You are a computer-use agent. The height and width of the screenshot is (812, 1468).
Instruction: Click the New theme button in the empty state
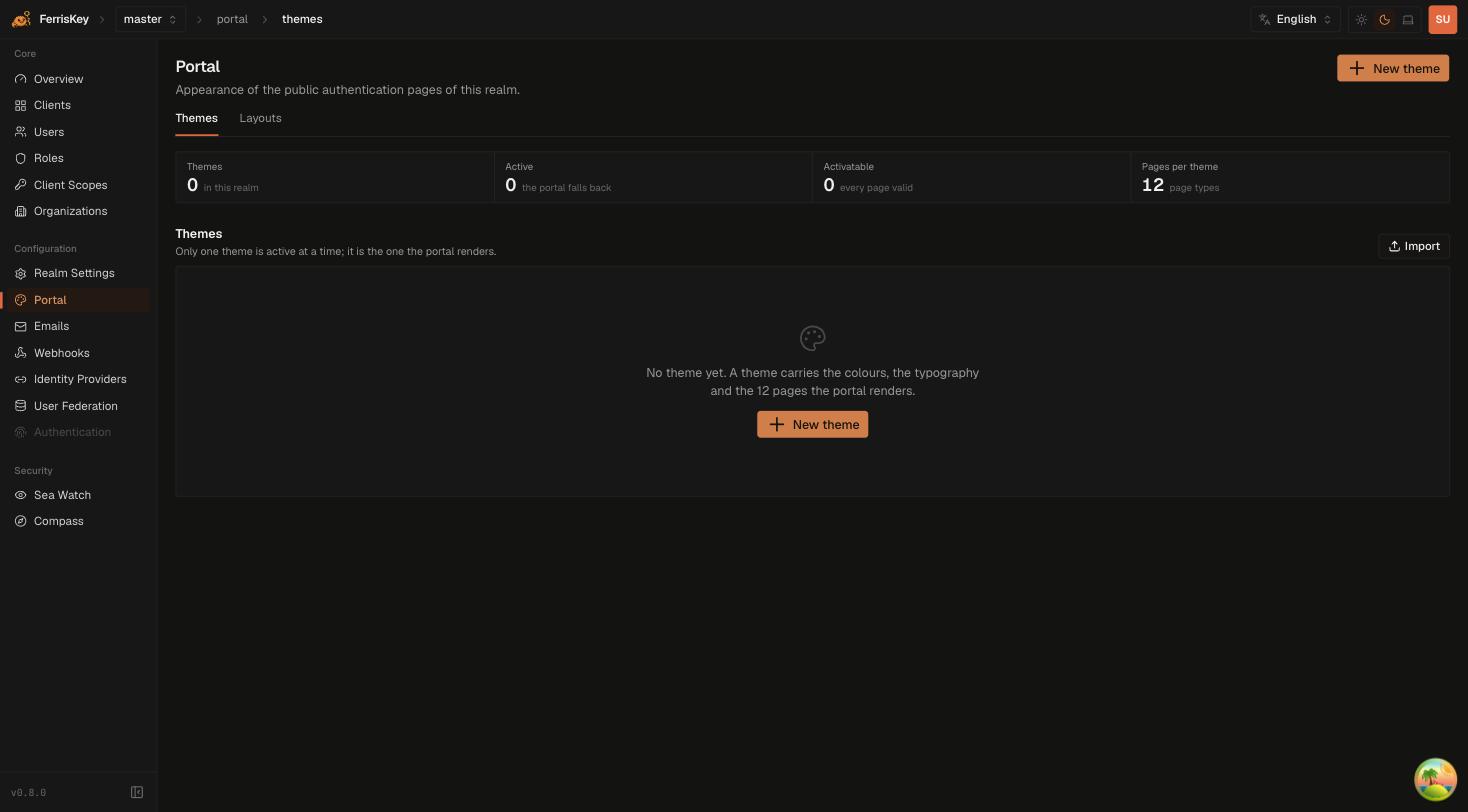(x=812, y=424)
